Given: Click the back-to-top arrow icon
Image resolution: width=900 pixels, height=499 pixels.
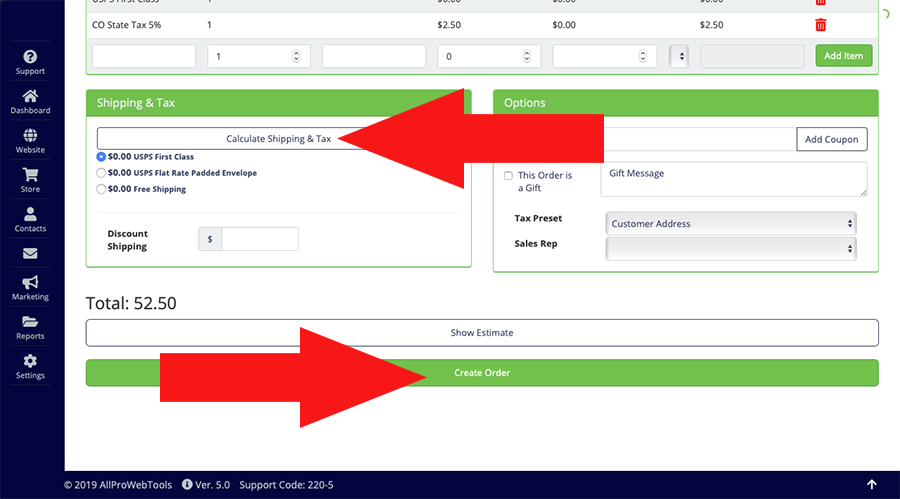Looking at the screenshot, I should click(871, 485).
